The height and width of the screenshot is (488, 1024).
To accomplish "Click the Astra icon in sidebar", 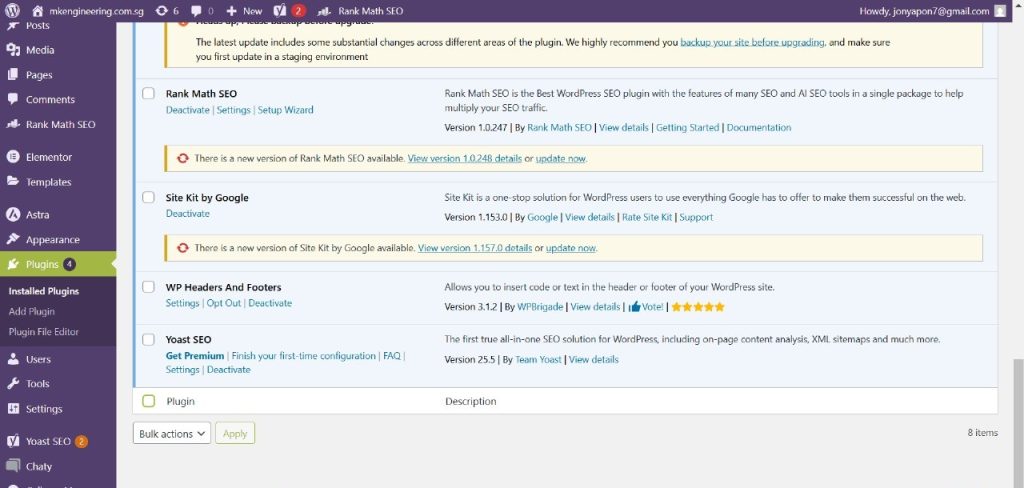I will point(13,215).
